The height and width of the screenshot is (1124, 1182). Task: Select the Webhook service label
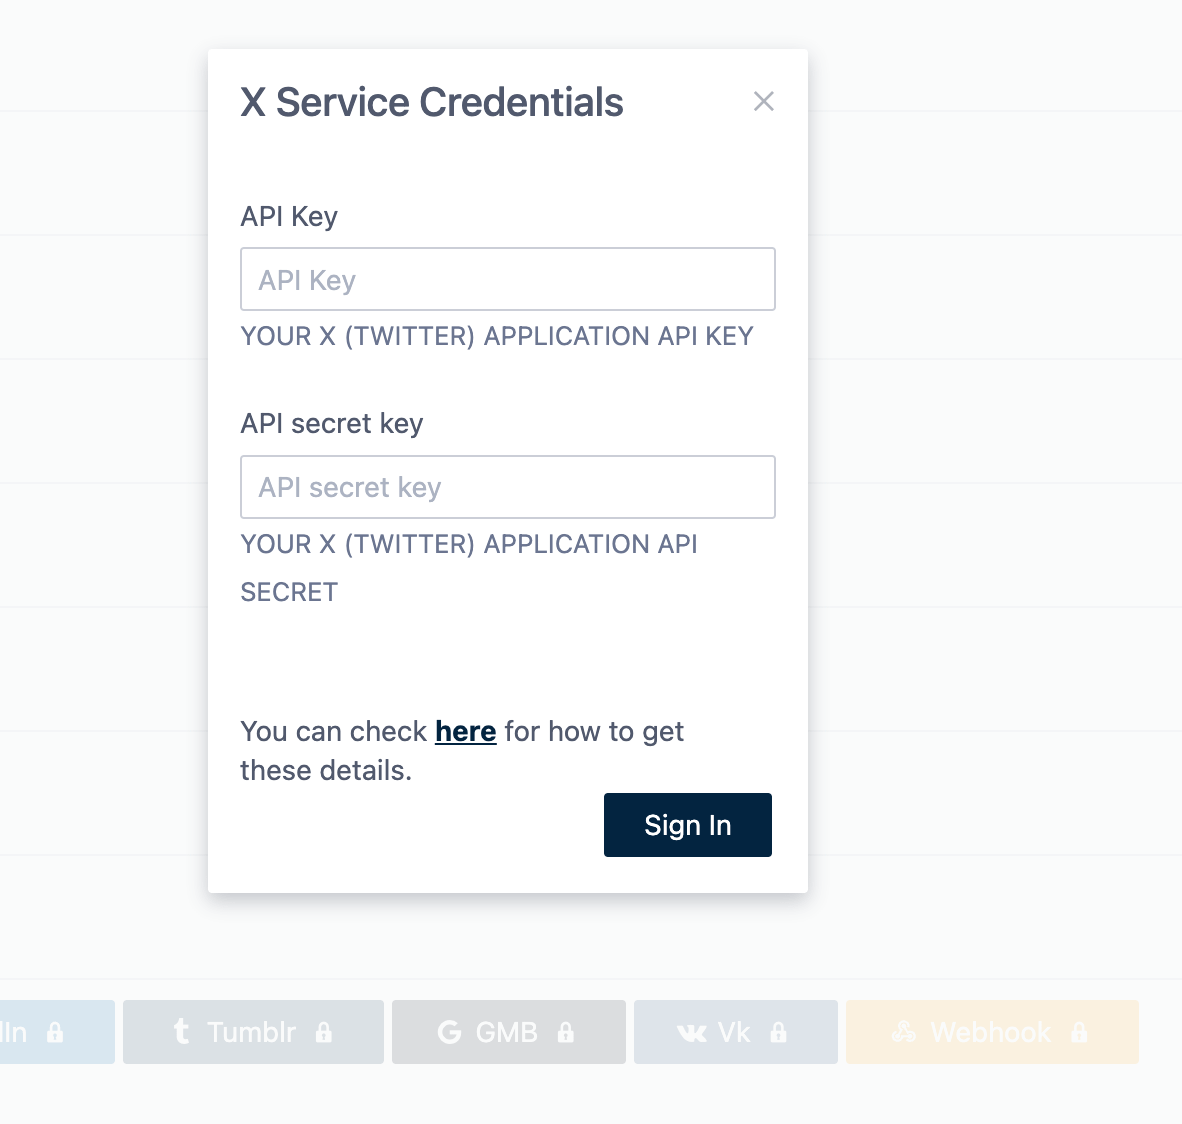(990, 1032)
